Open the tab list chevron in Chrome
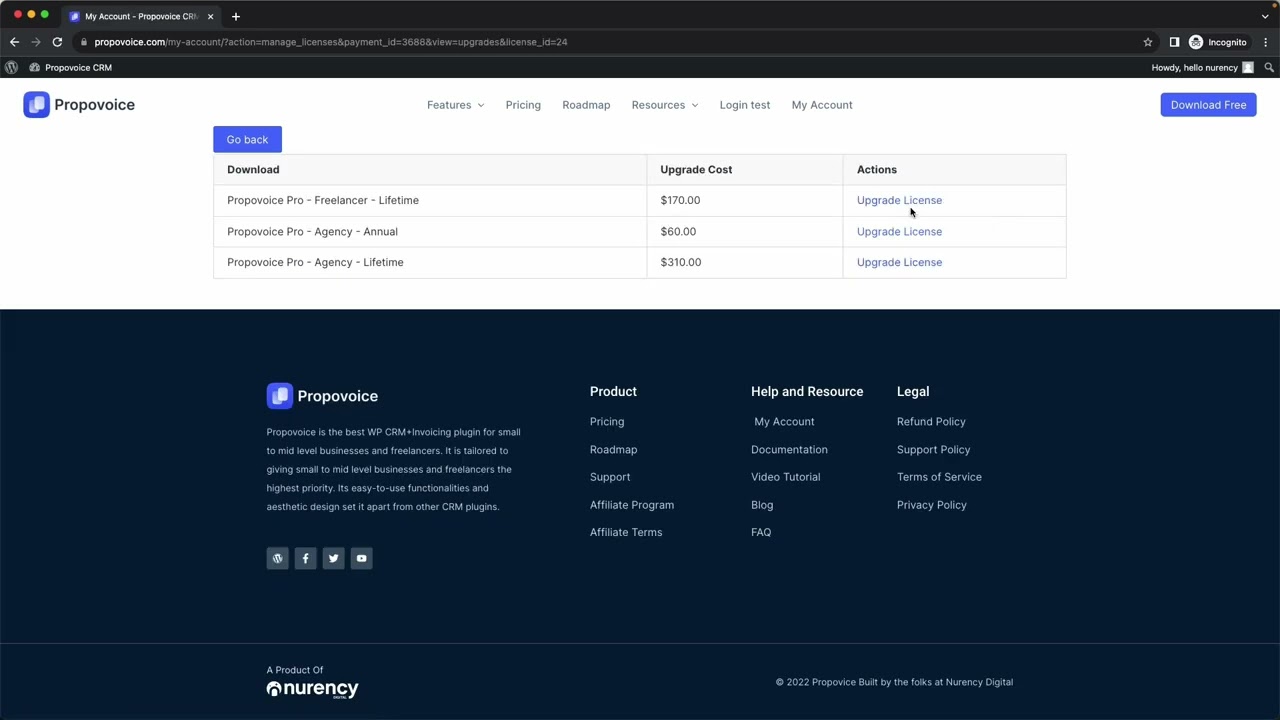The height and width of the screenshot is (720, 1280). pyautogui.click(x=1265, y=16)
